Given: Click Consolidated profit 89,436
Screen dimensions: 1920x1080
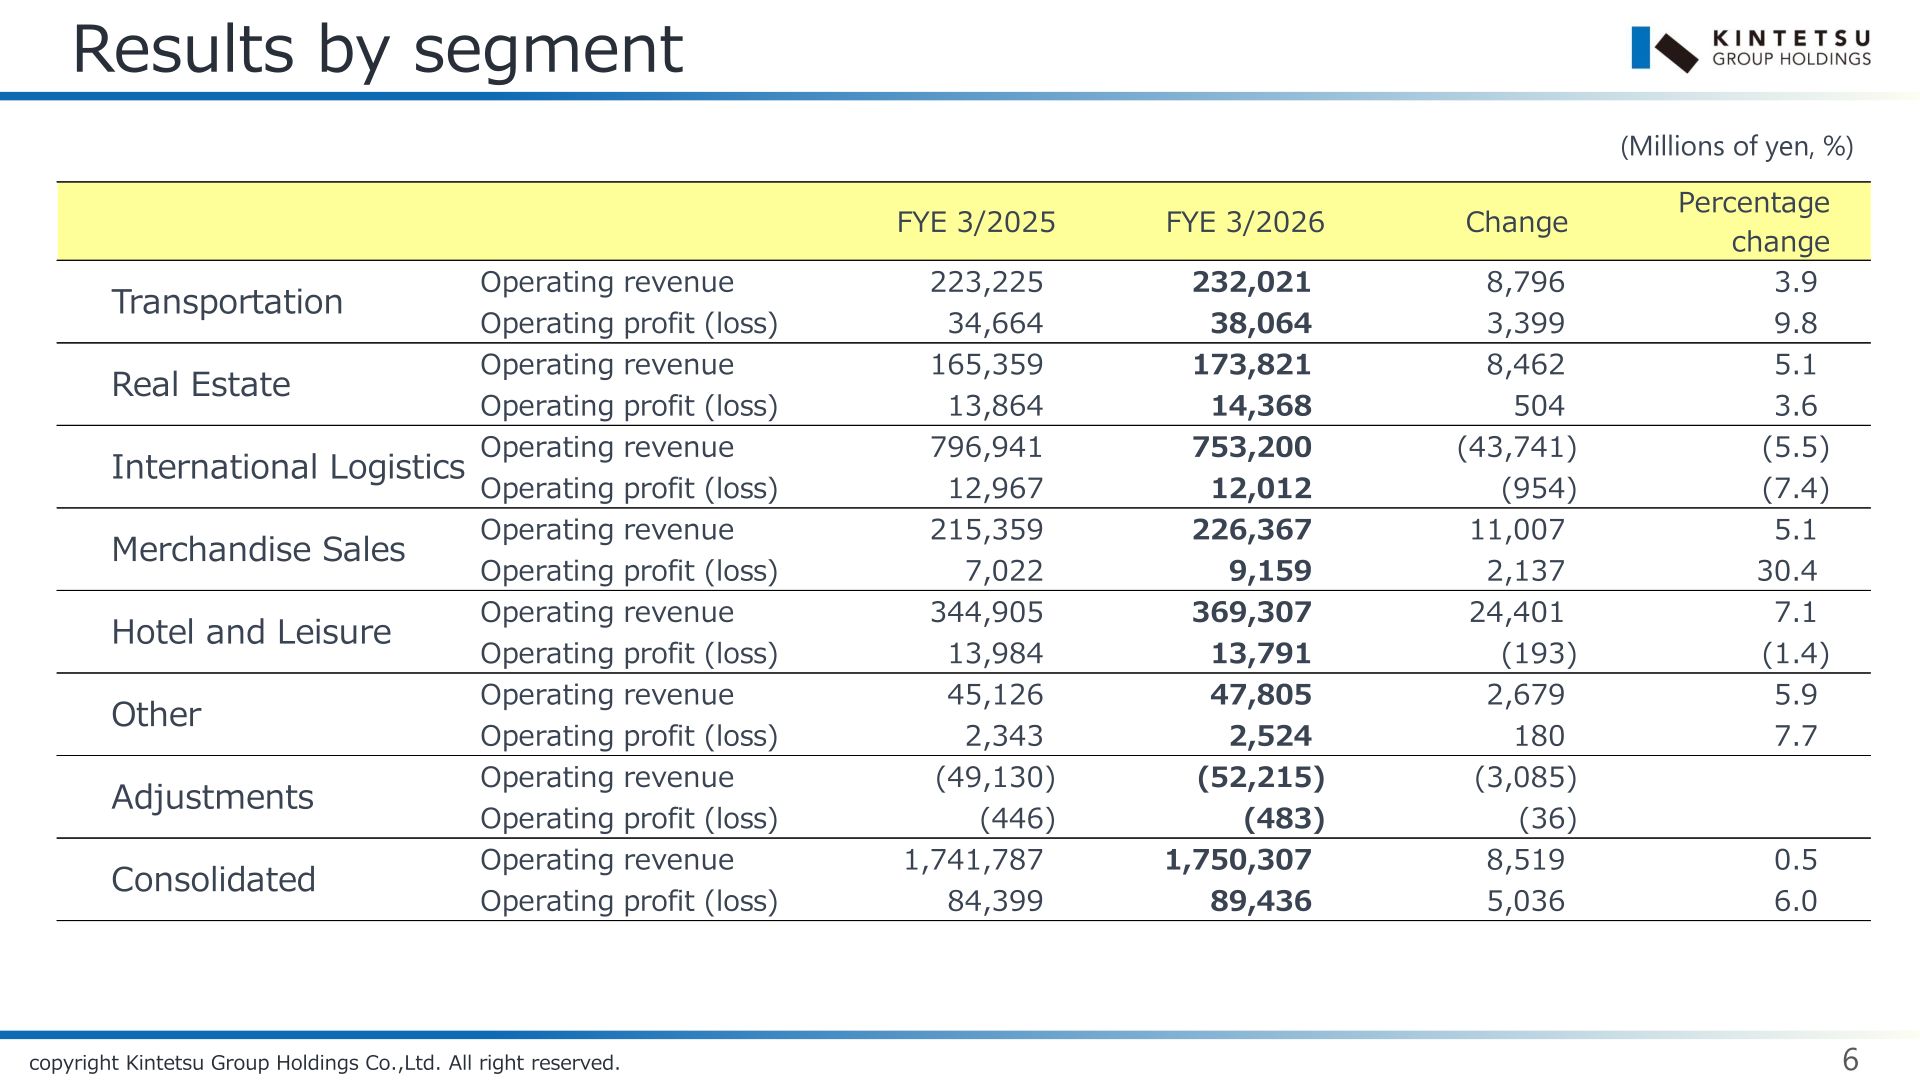Looking at the screenshot, I should [1261, 901].
